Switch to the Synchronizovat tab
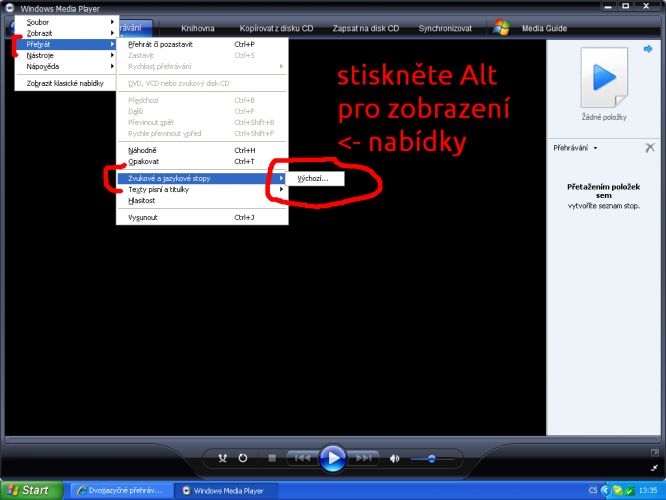This screenshot has height=500, width=666. point(445,28)
